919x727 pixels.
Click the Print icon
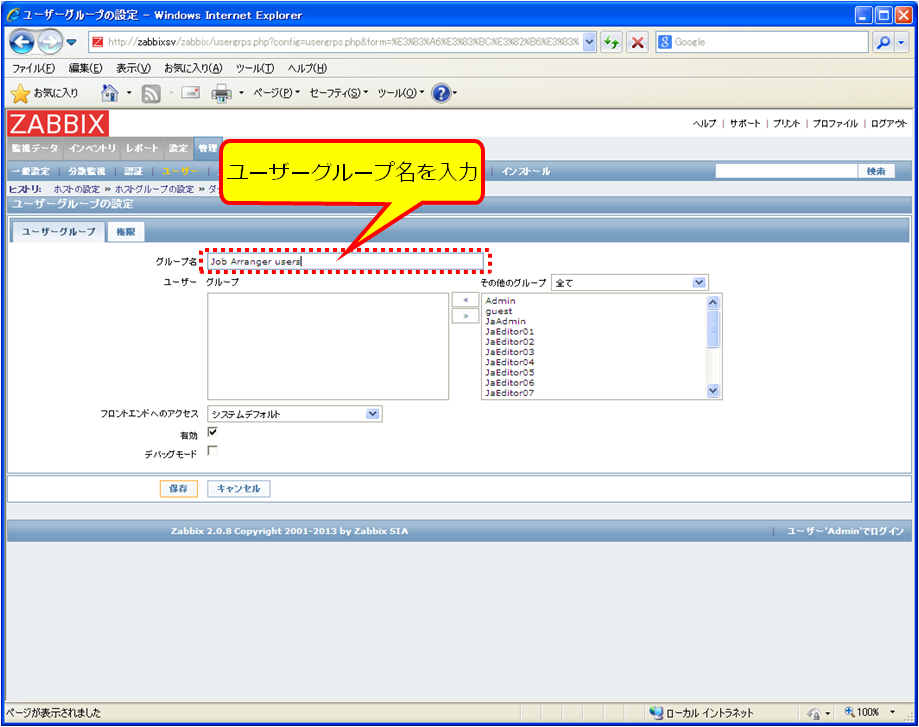click(222, 93)
